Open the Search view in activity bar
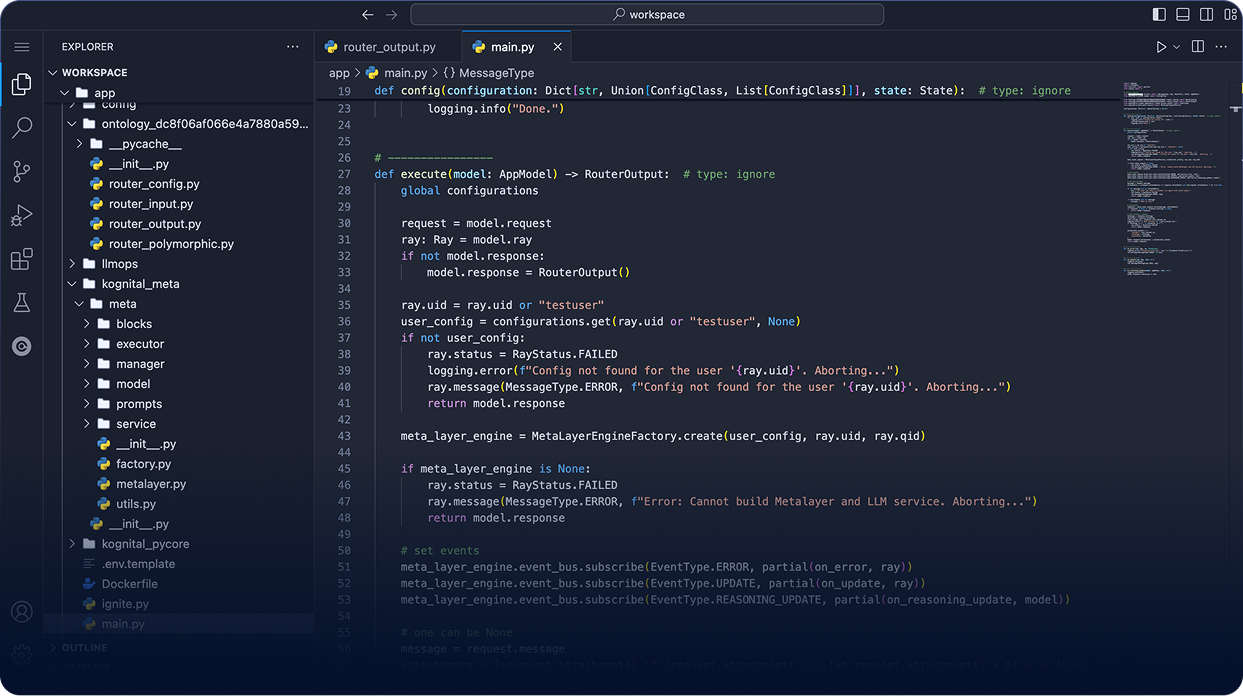Image resolution: width=1243 pixels, height=696 pixels. pyautogui.click(x=21, y=128)
